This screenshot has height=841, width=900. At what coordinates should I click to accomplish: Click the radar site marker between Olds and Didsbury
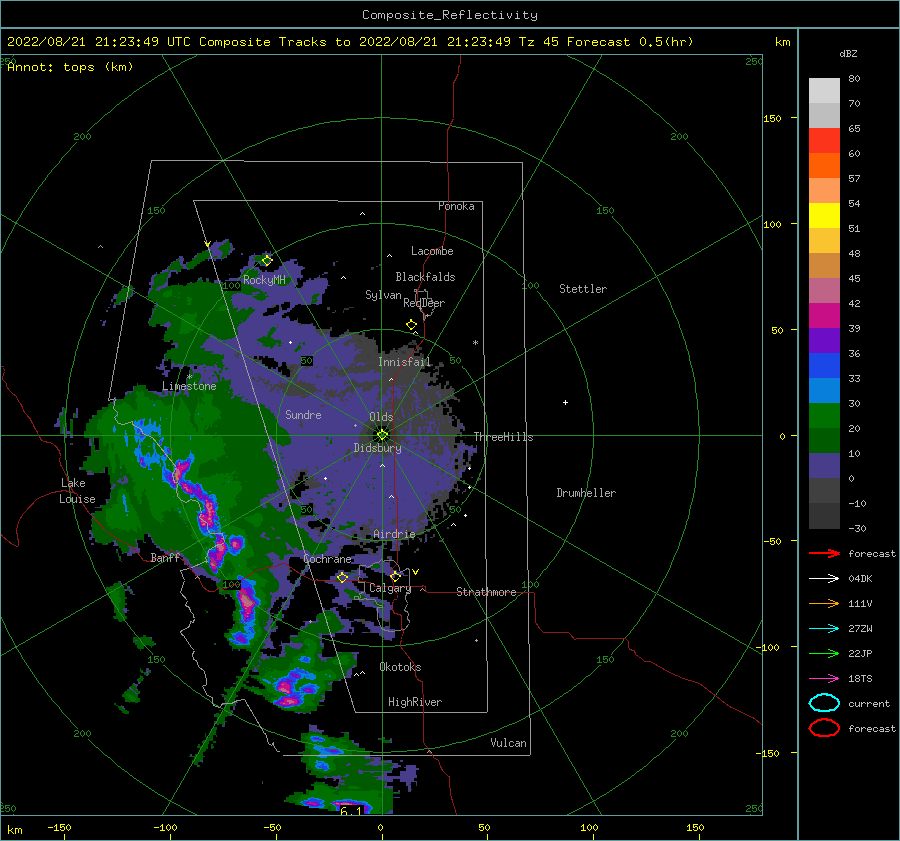pyautogui.click(x=382, y=435)
